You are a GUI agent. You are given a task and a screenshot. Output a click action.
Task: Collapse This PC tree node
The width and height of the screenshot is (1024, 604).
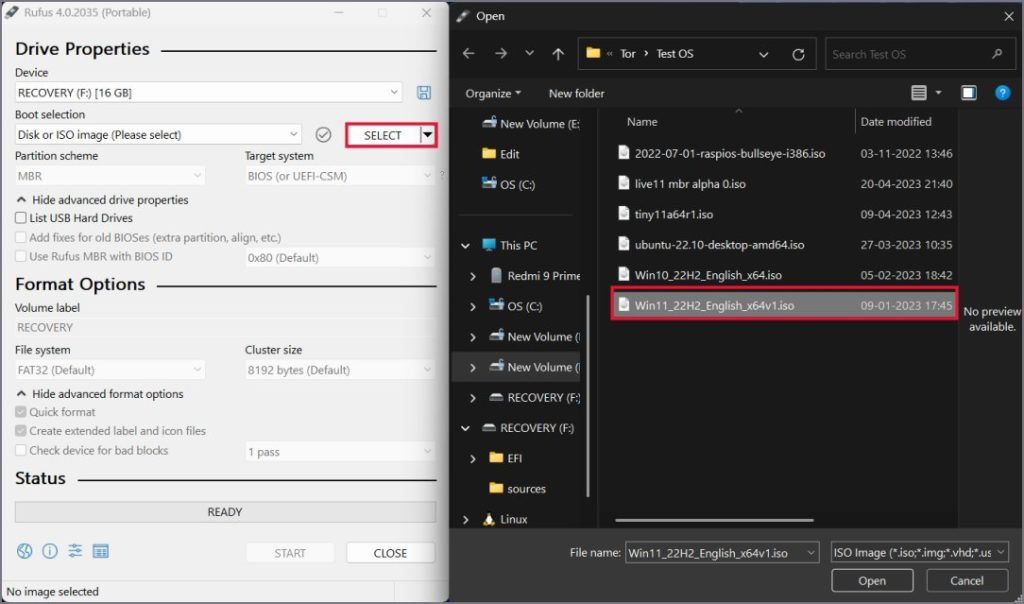click(x=466, y=246)
